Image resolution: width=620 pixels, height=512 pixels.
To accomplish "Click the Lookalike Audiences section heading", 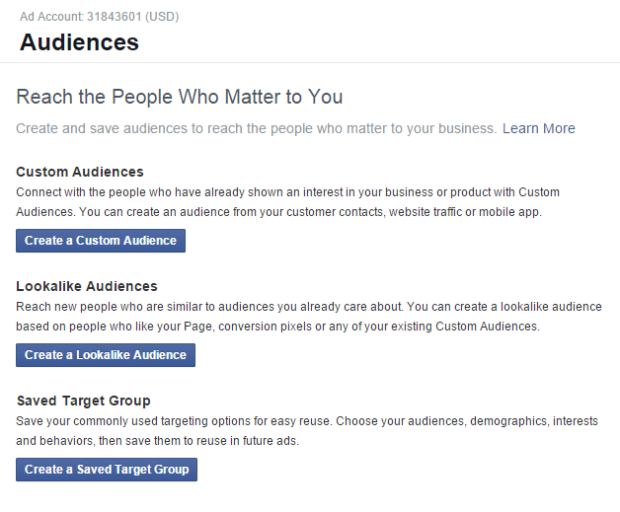I will coord(87,286).
